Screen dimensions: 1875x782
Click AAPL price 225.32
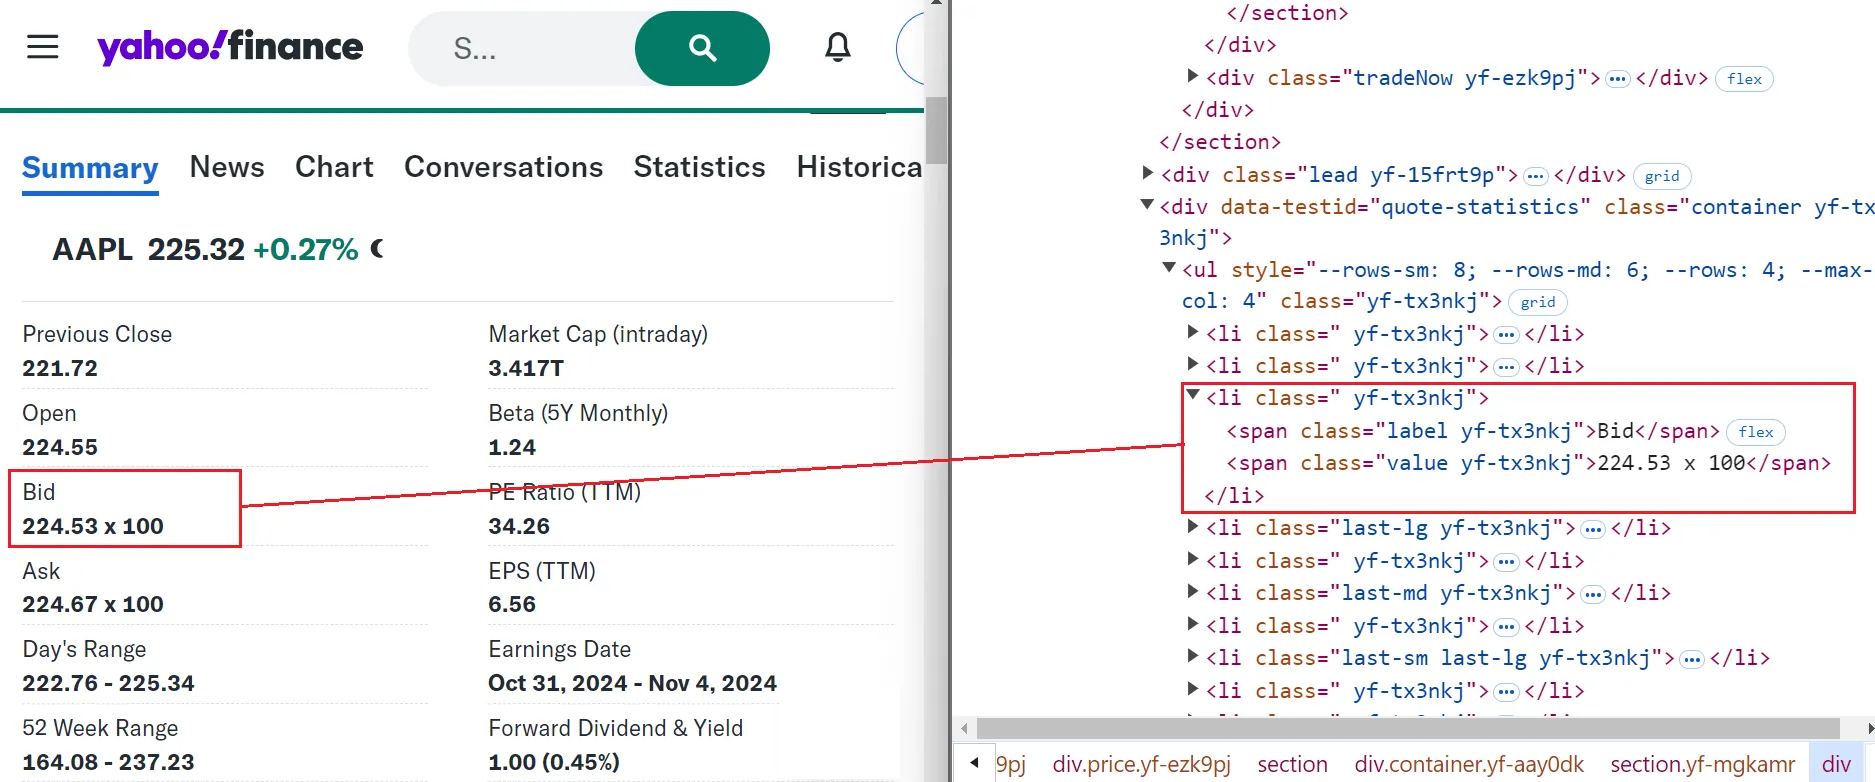pos(196,249)
